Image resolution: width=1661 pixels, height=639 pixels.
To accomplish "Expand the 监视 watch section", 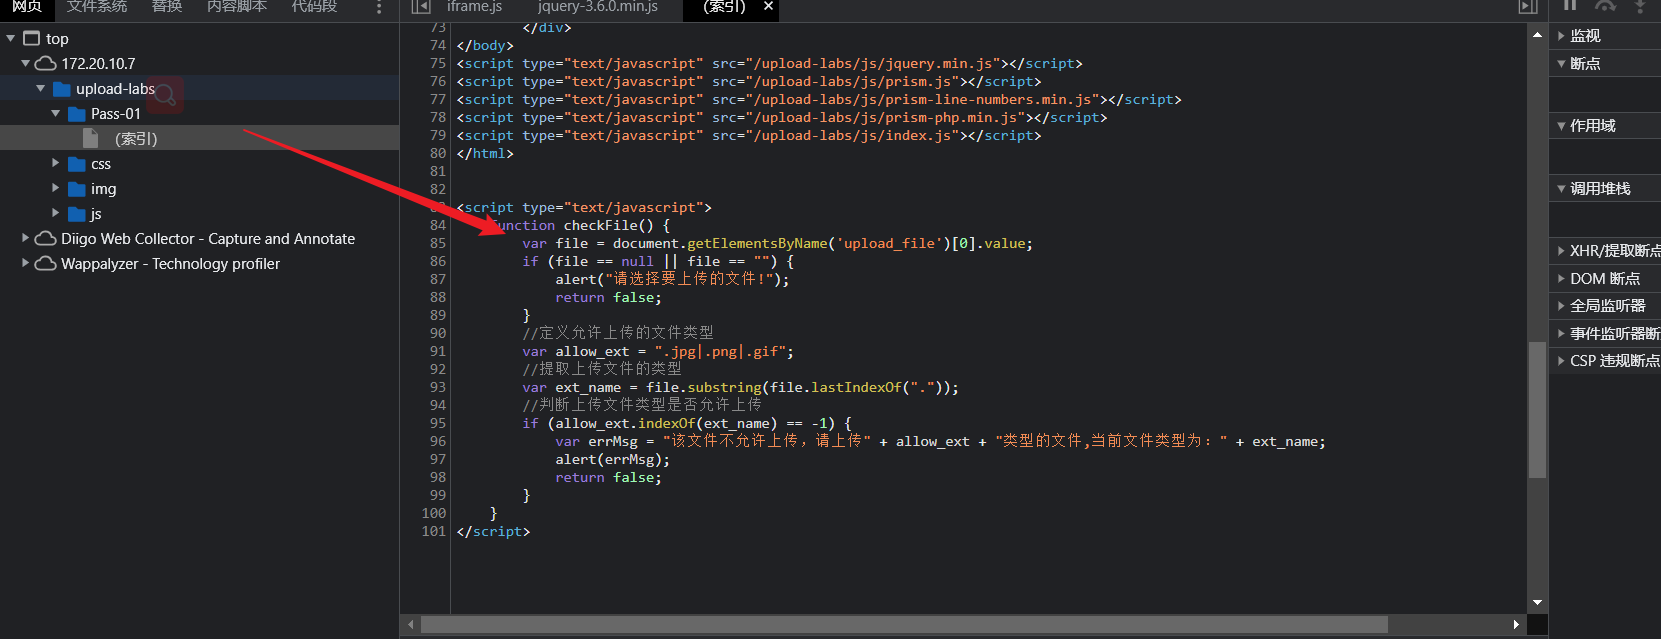I will pyautogui.click(x=1604, y=36).
